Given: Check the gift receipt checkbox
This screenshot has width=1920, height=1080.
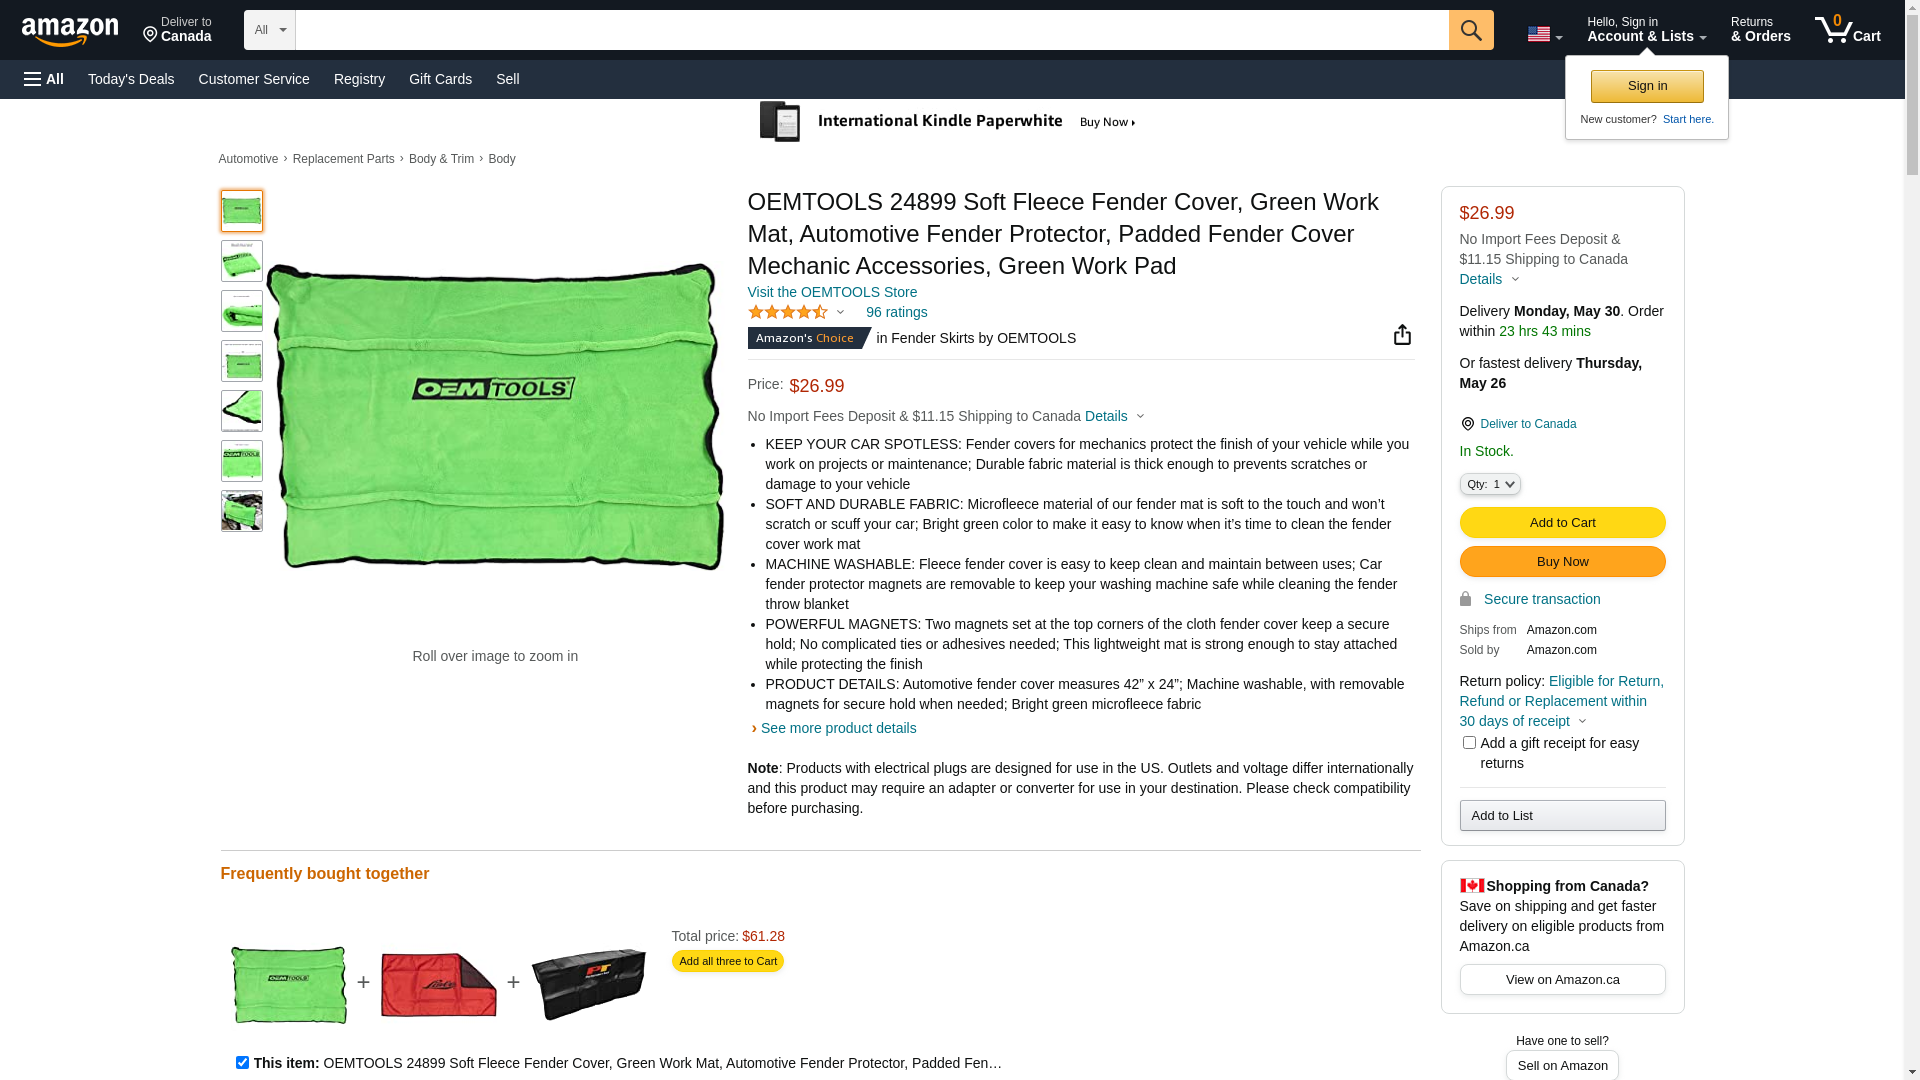Looking at the screenshot, I should point(1469,743).
